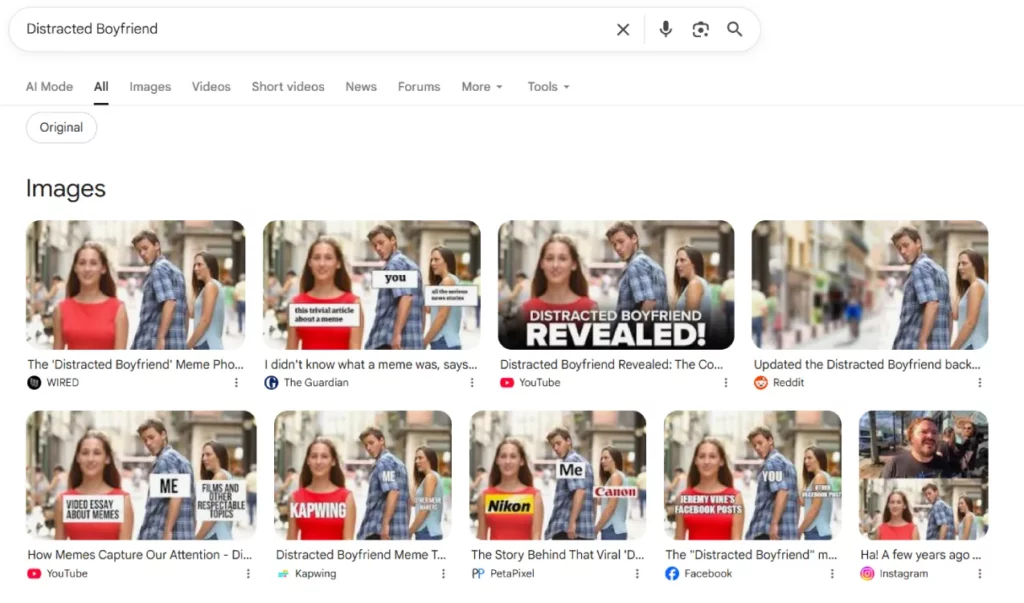Viewport: 1024px width, 603px height.
Task: Open more options for PetaPixel result
Action: (x=637, y=574)
